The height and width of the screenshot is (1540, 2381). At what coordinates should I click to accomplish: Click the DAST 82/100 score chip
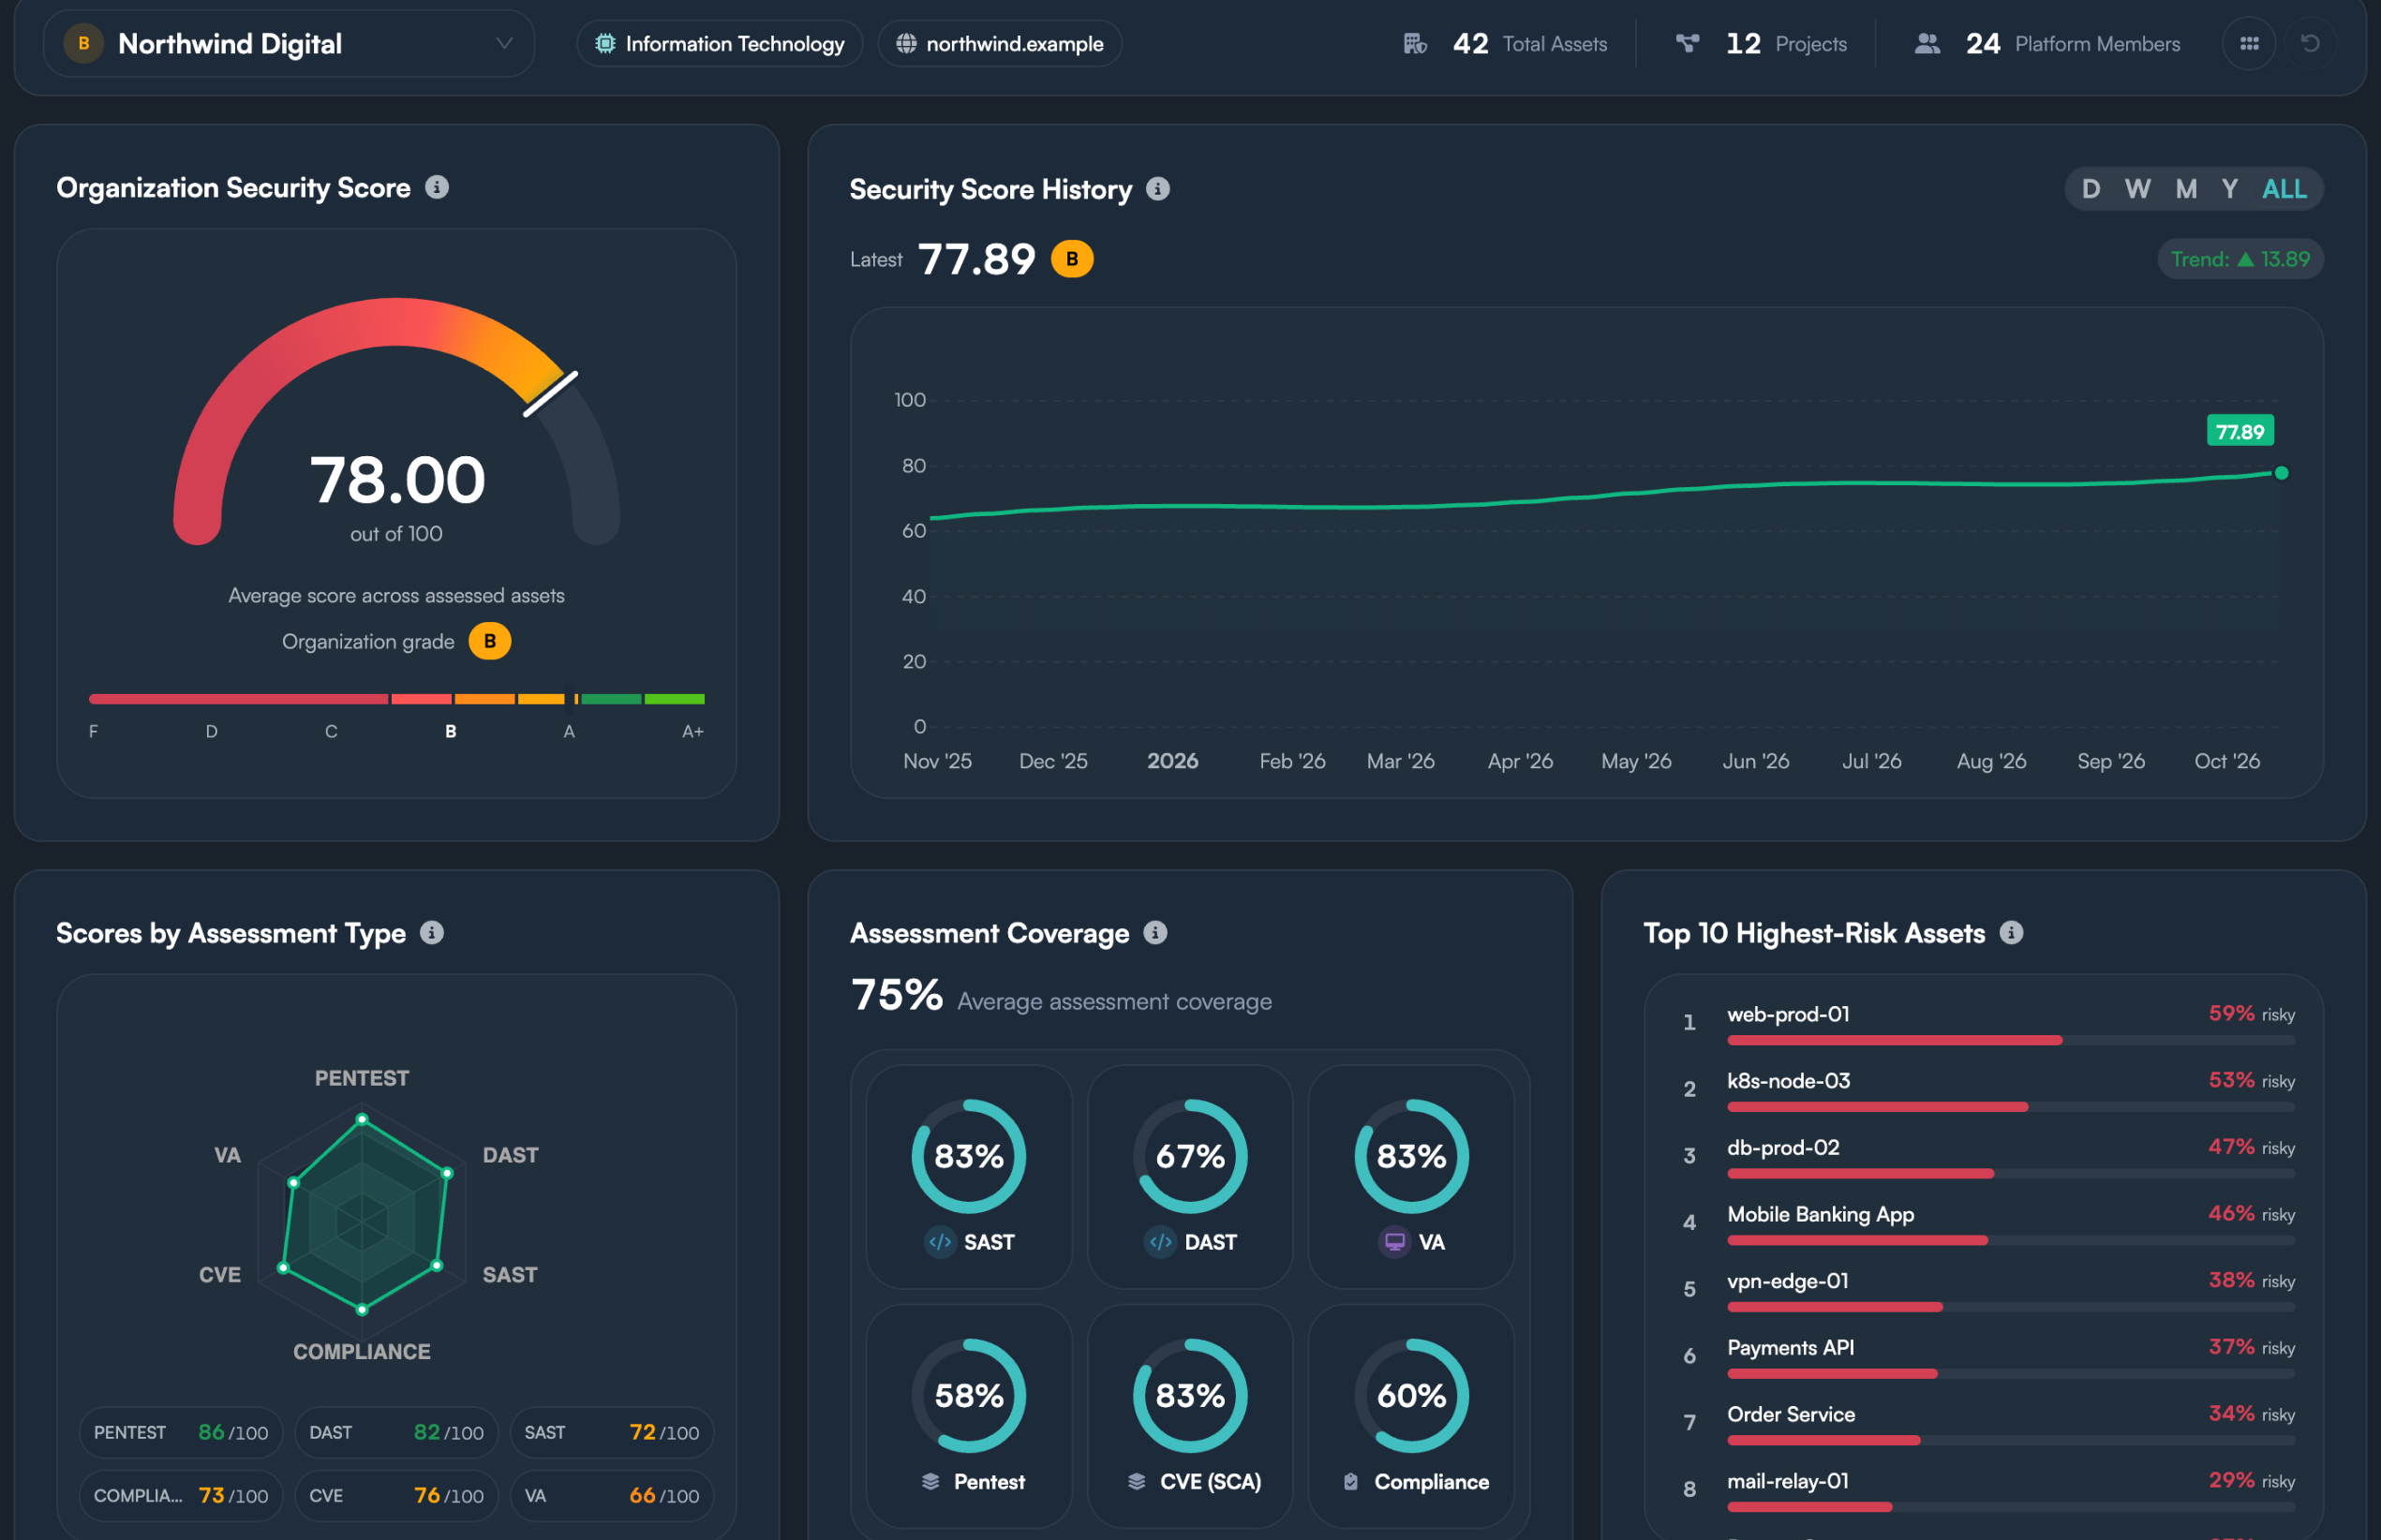point(396,1432)
